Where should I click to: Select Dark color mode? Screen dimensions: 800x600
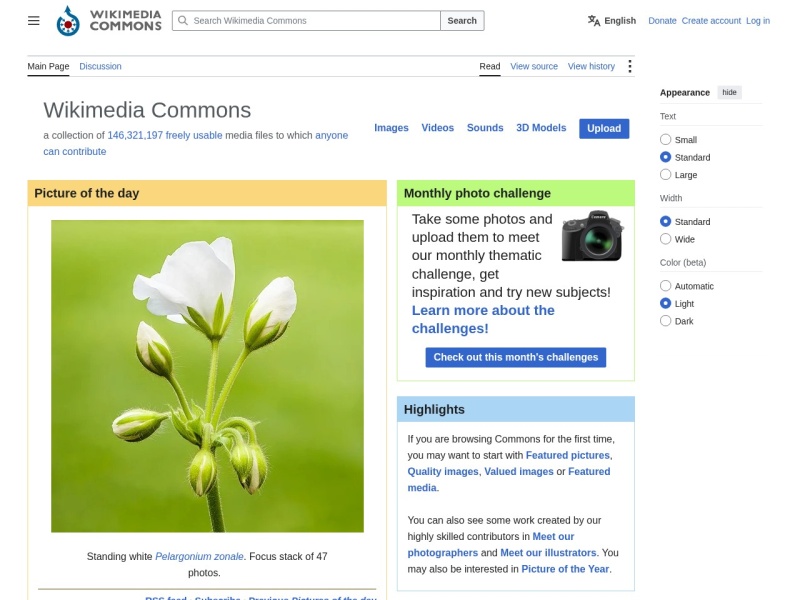click(665, 321)
